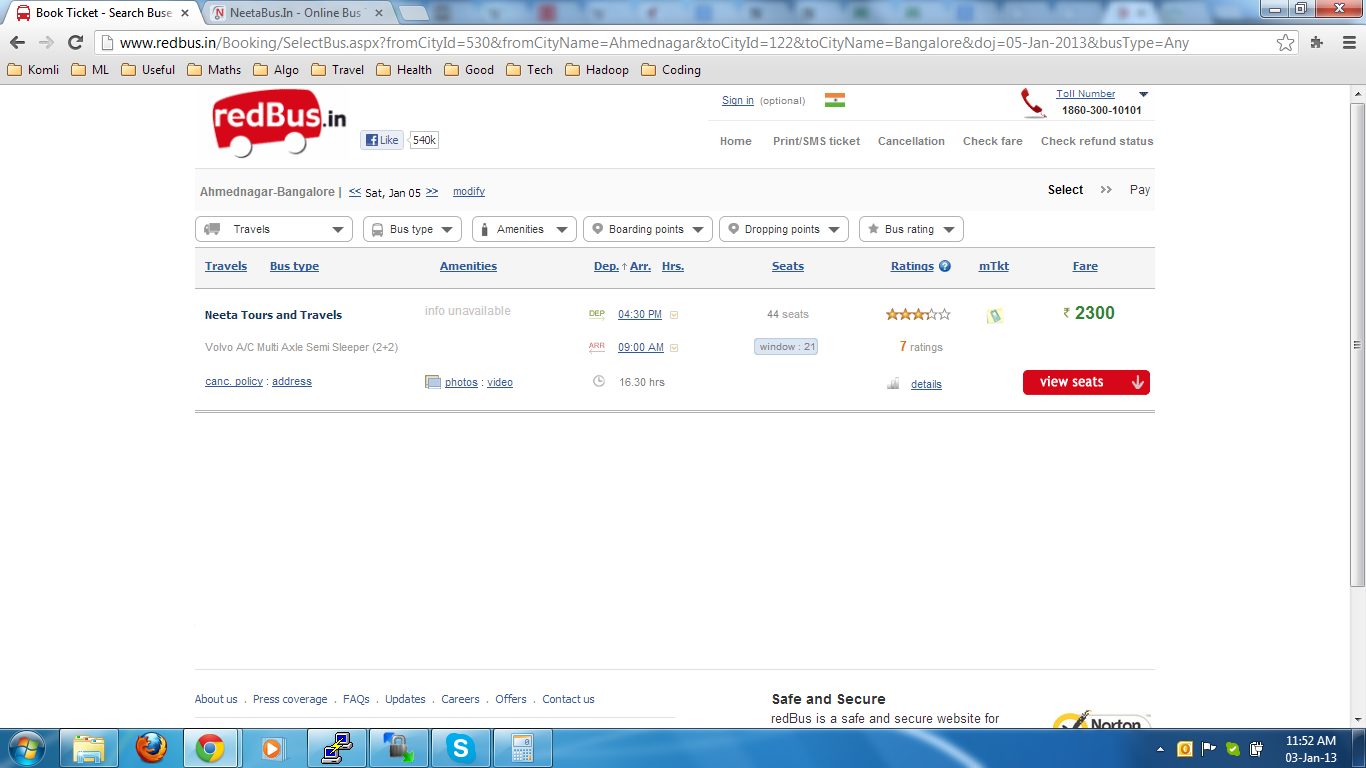Click the Press coverage footer link

coord(290,699)
